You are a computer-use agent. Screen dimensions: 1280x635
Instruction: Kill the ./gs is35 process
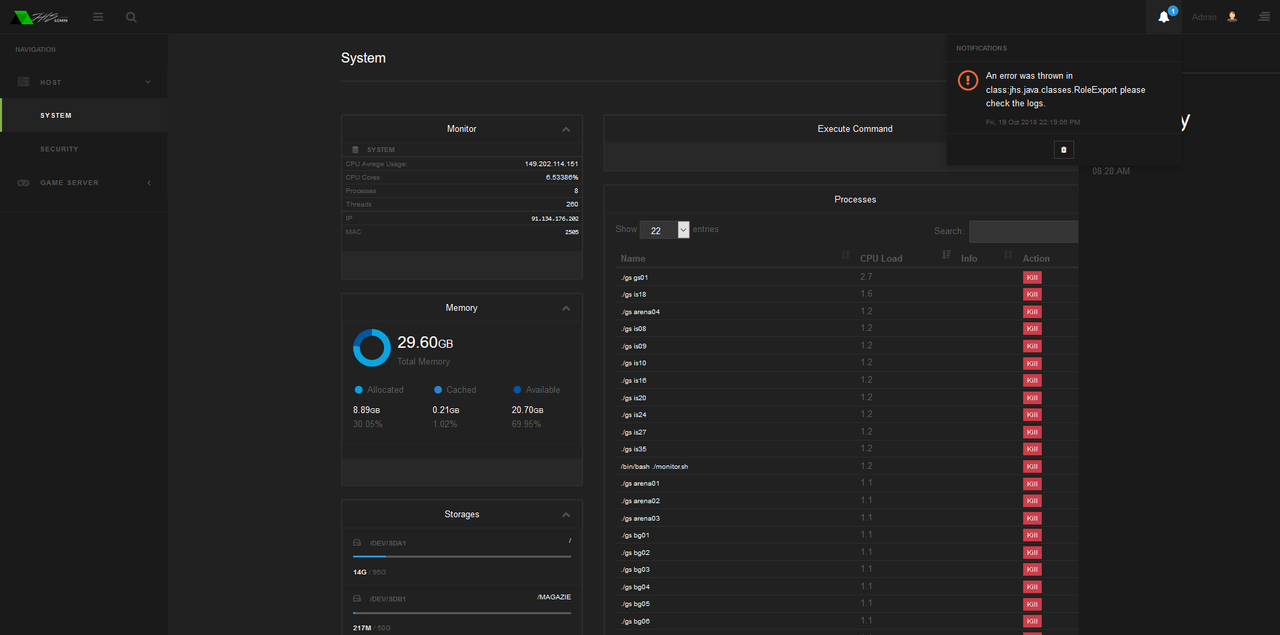1032,449
